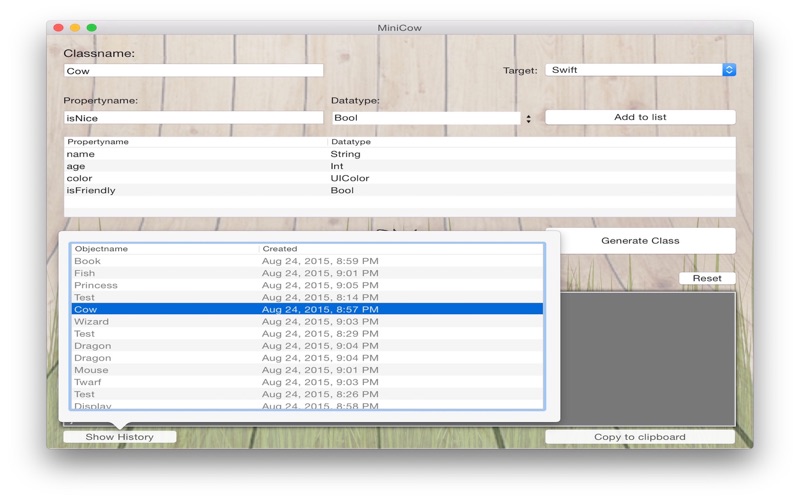800x500 pixels.
Task: Select Wizard in the history list
Action: click(x=307, y=321)
